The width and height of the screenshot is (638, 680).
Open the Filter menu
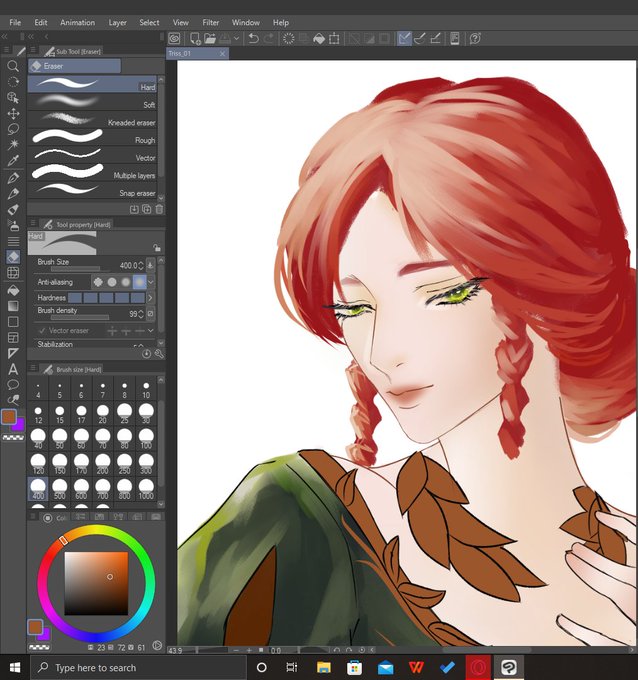point(211,23)
